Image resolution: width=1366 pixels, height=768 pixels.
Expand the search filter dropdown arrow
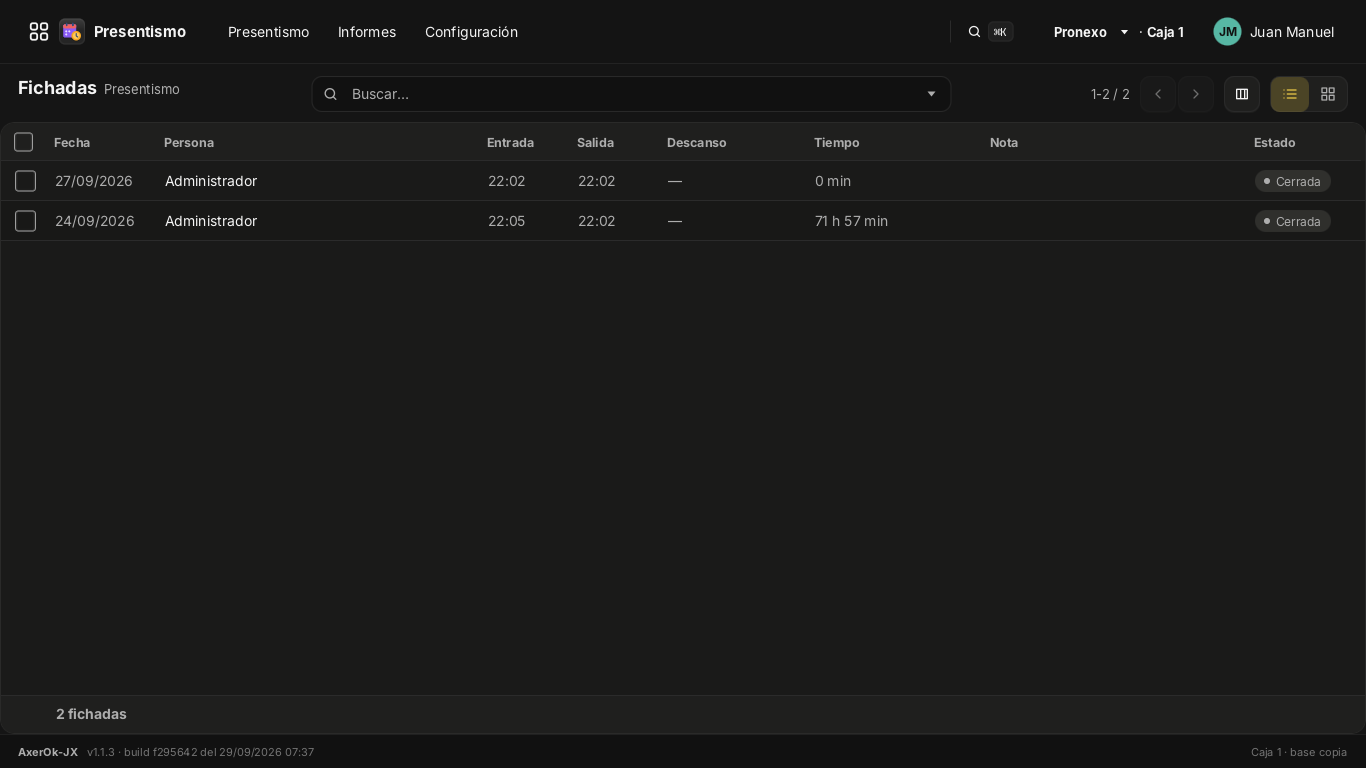[931, 94]
